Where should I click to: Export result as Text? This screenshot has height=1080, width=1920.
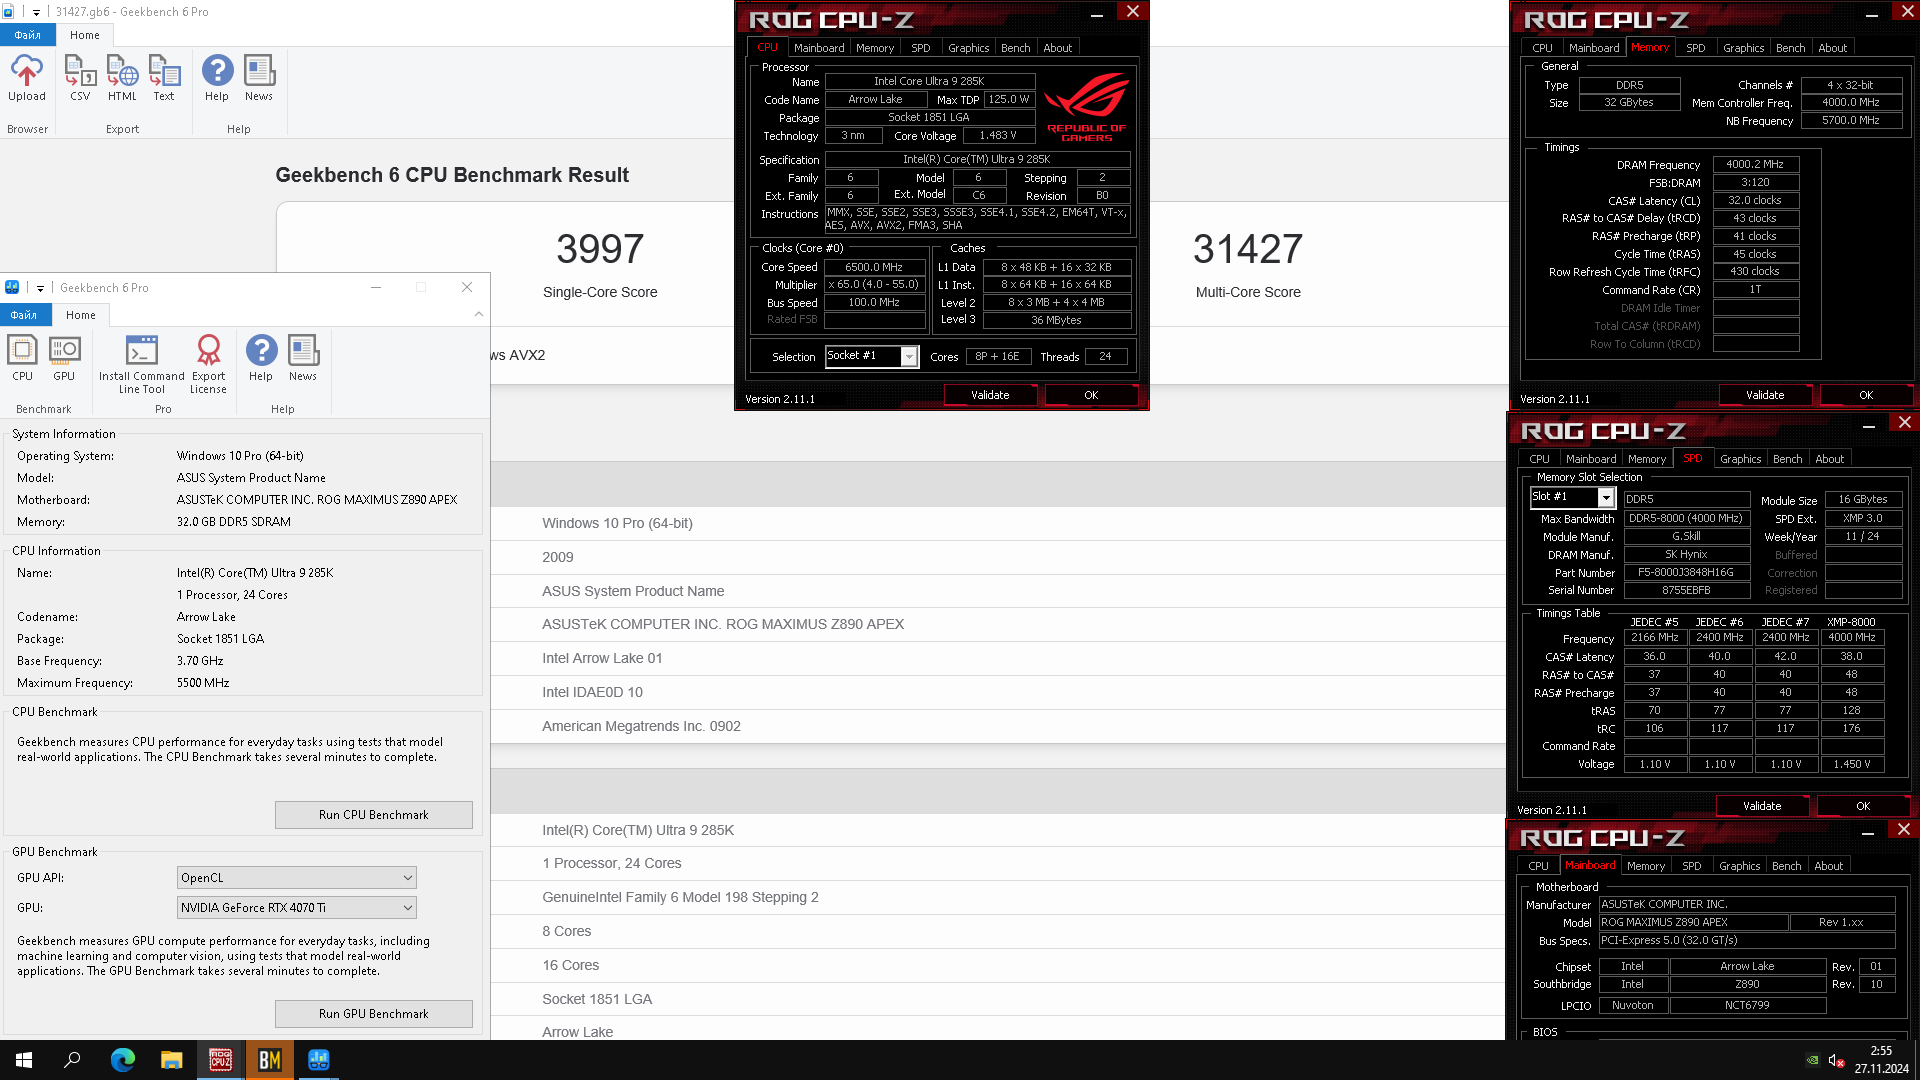tap(164, 78)
